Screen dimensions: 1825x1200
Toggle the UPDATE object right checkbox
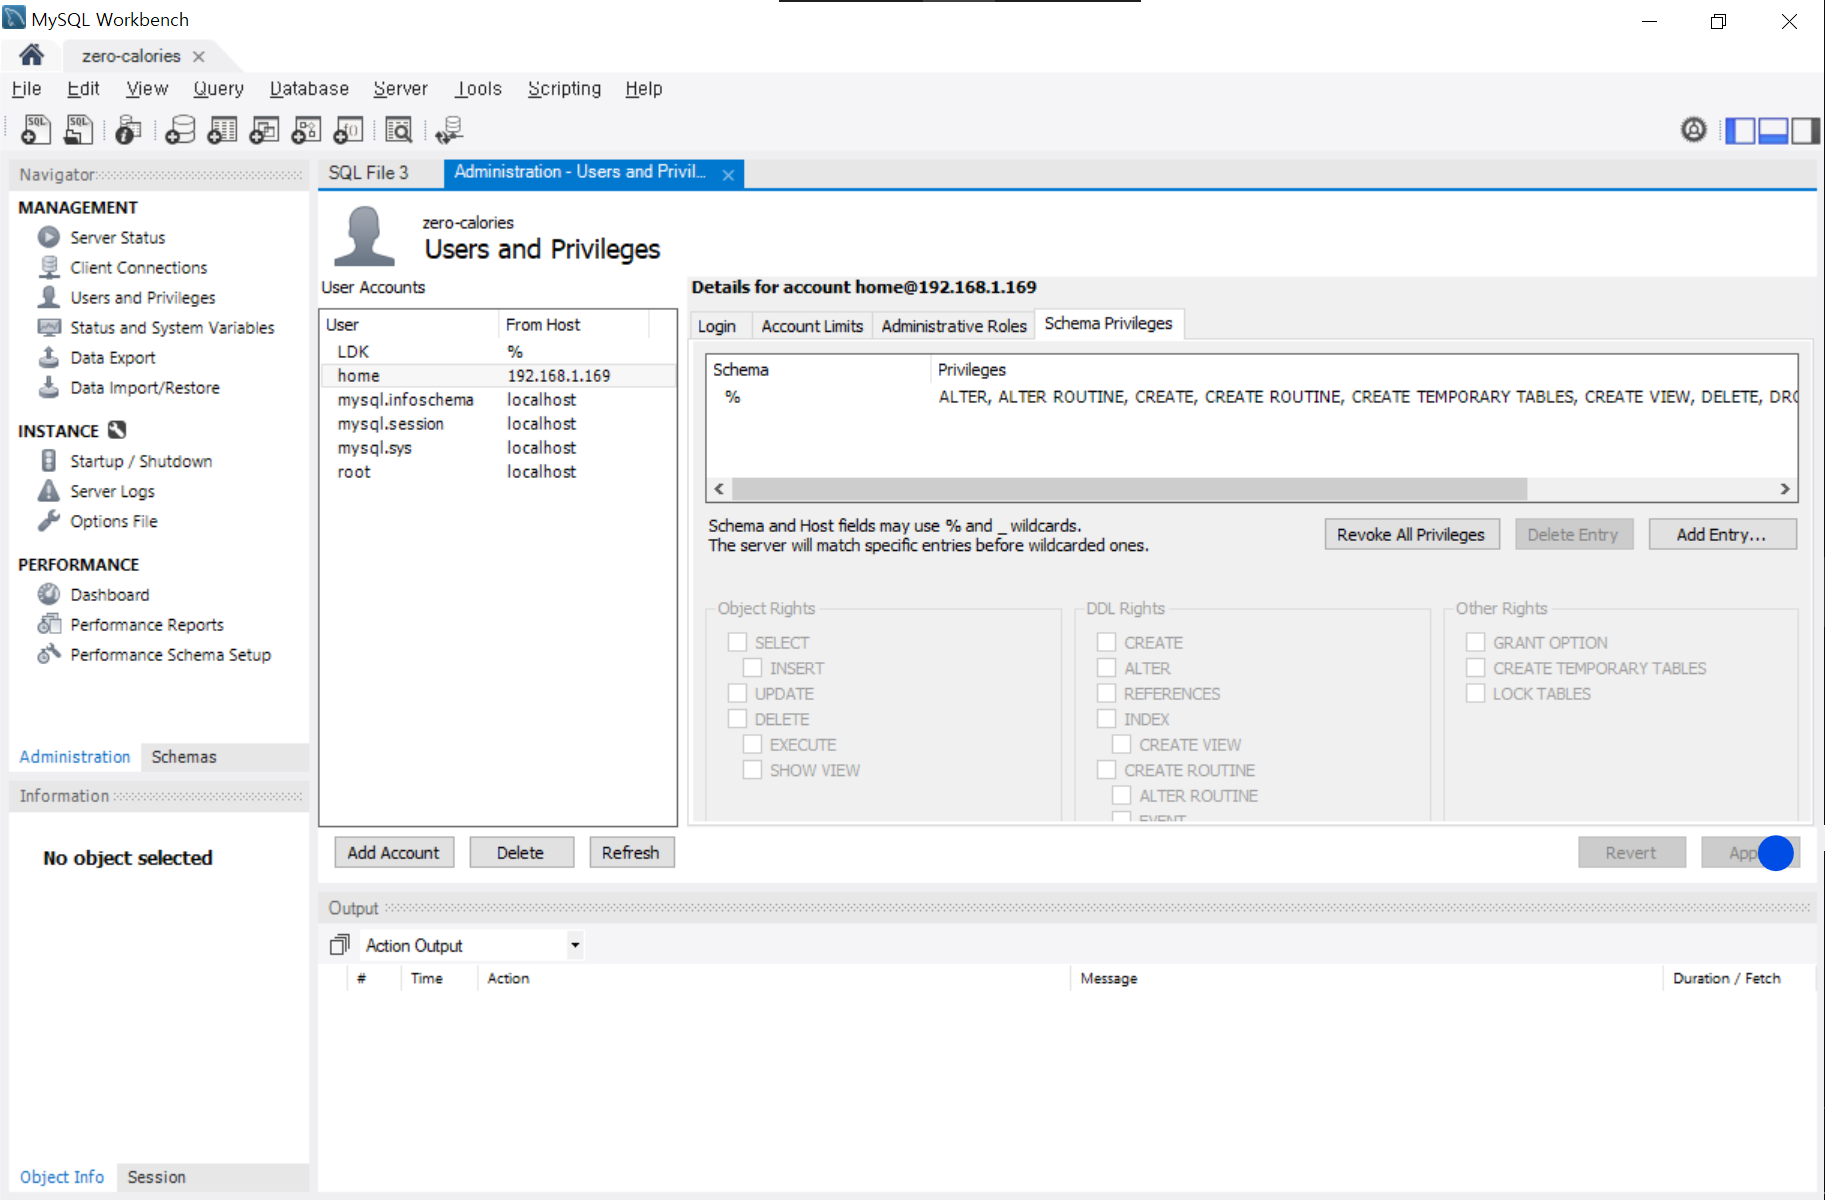[738, 693]
